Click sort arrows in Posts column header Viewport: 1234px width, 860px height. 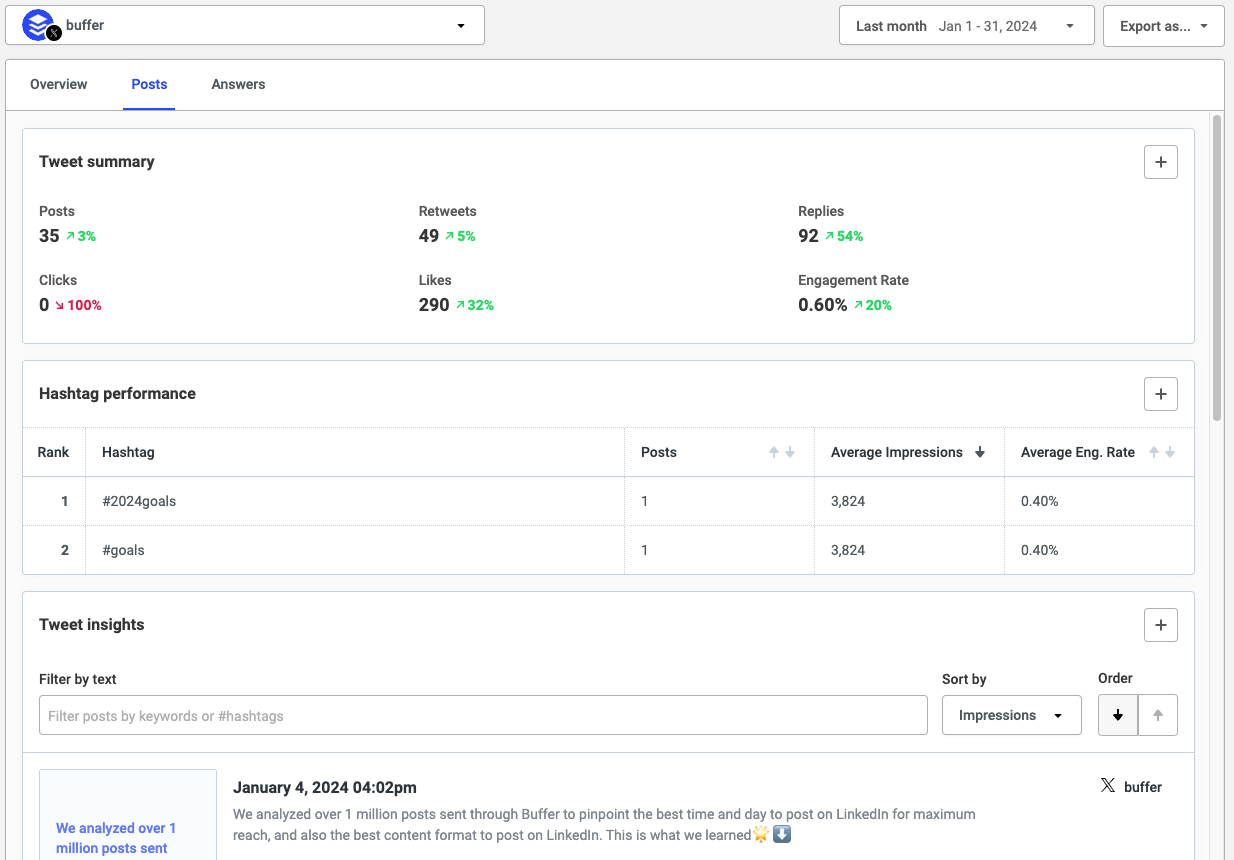pyautogui.click(x=781, y=453)
